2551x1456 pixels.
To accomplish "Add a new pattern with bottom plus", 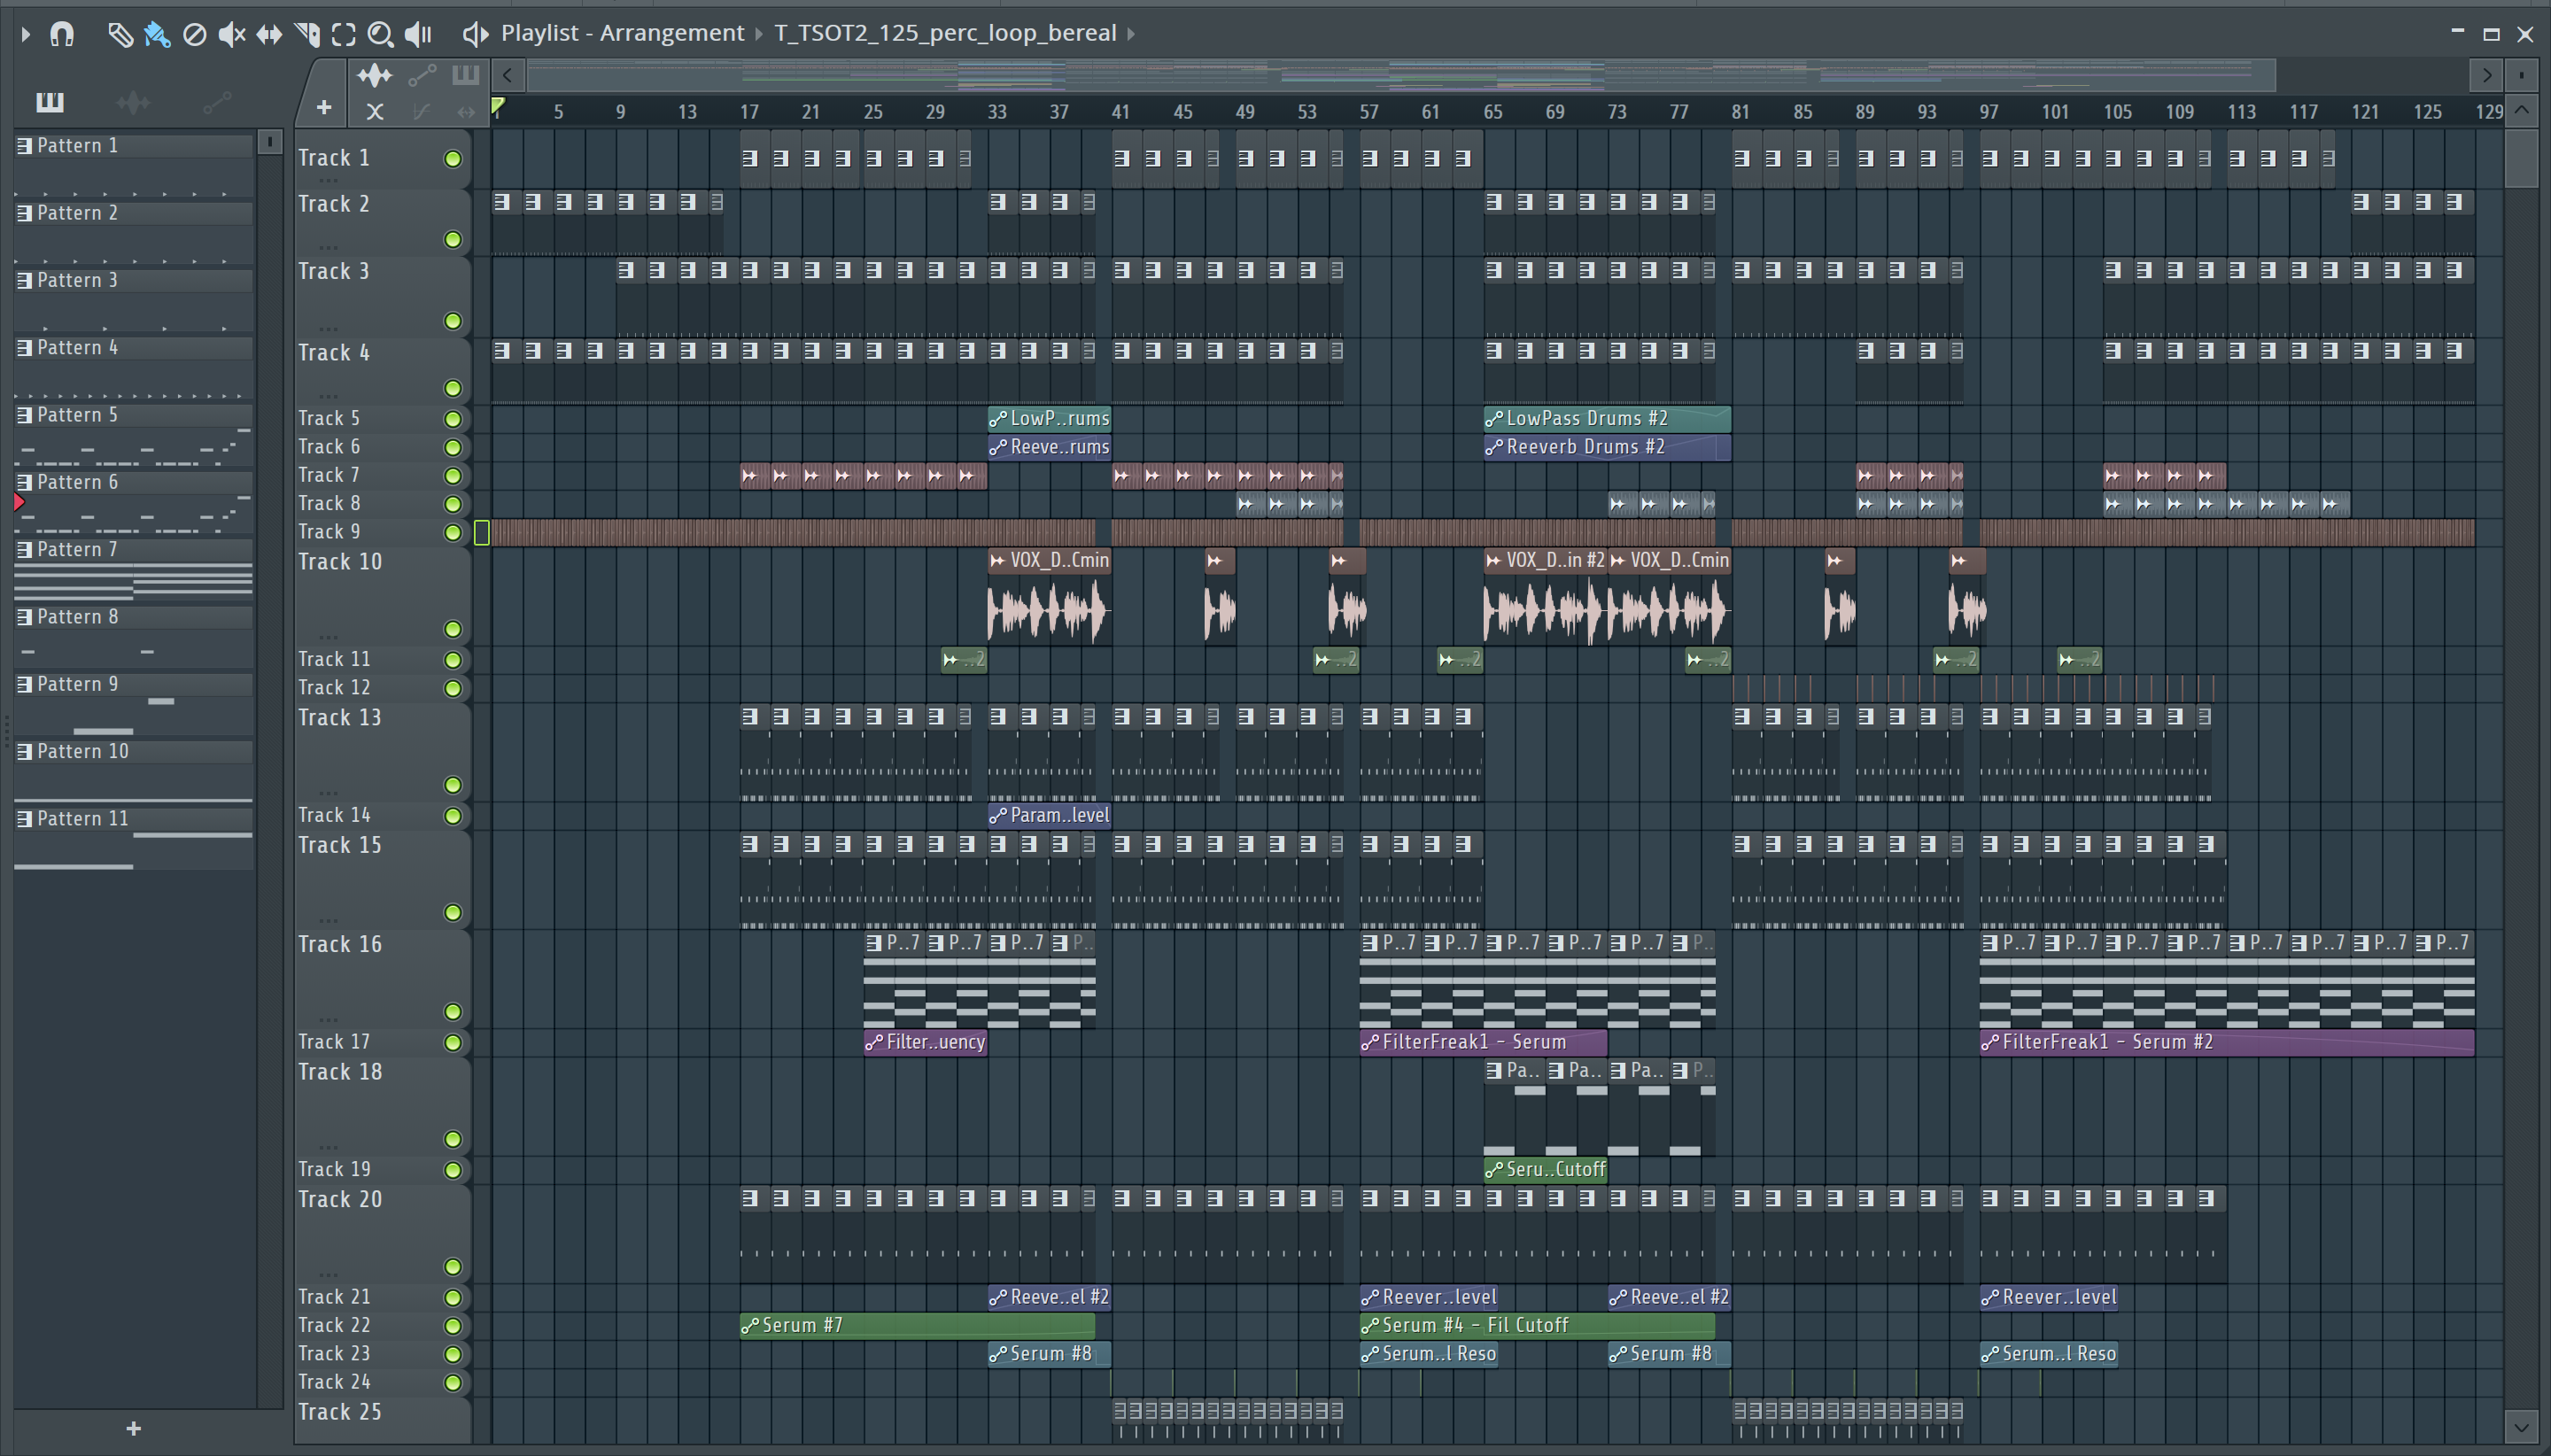I will 134,1428.
